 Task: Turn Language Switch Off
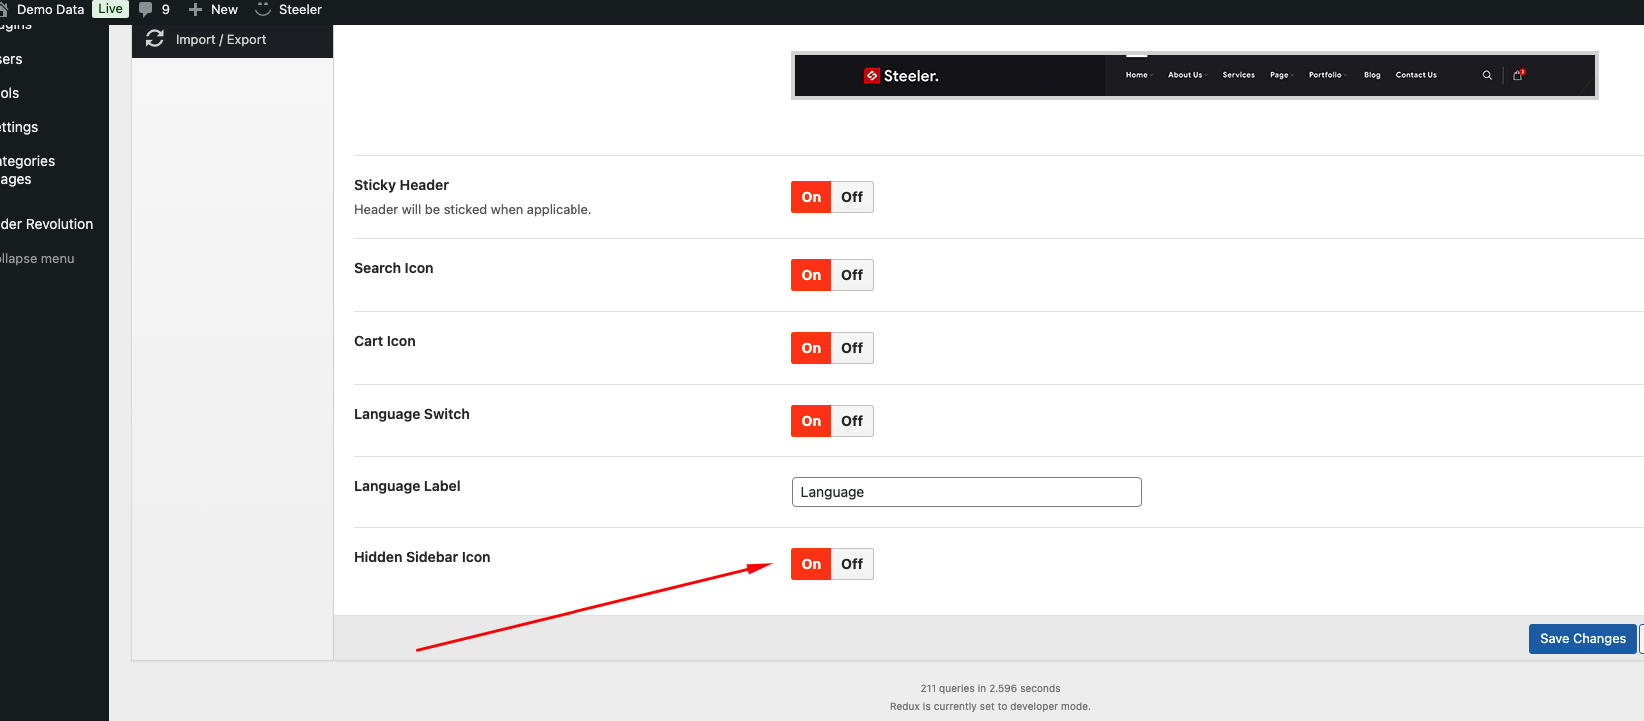click(x=852, y=421)
